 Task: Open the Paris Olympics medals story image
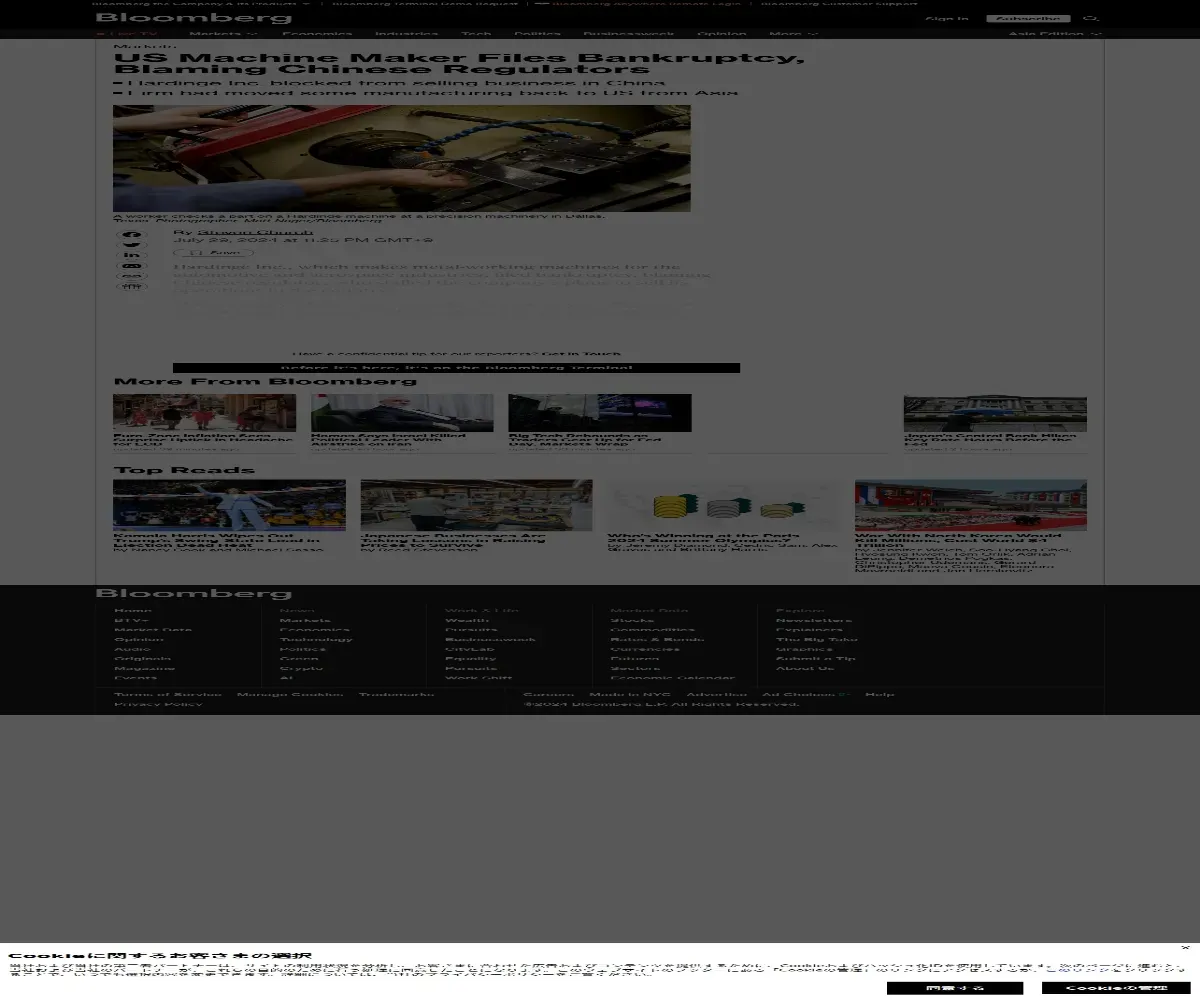724,505
